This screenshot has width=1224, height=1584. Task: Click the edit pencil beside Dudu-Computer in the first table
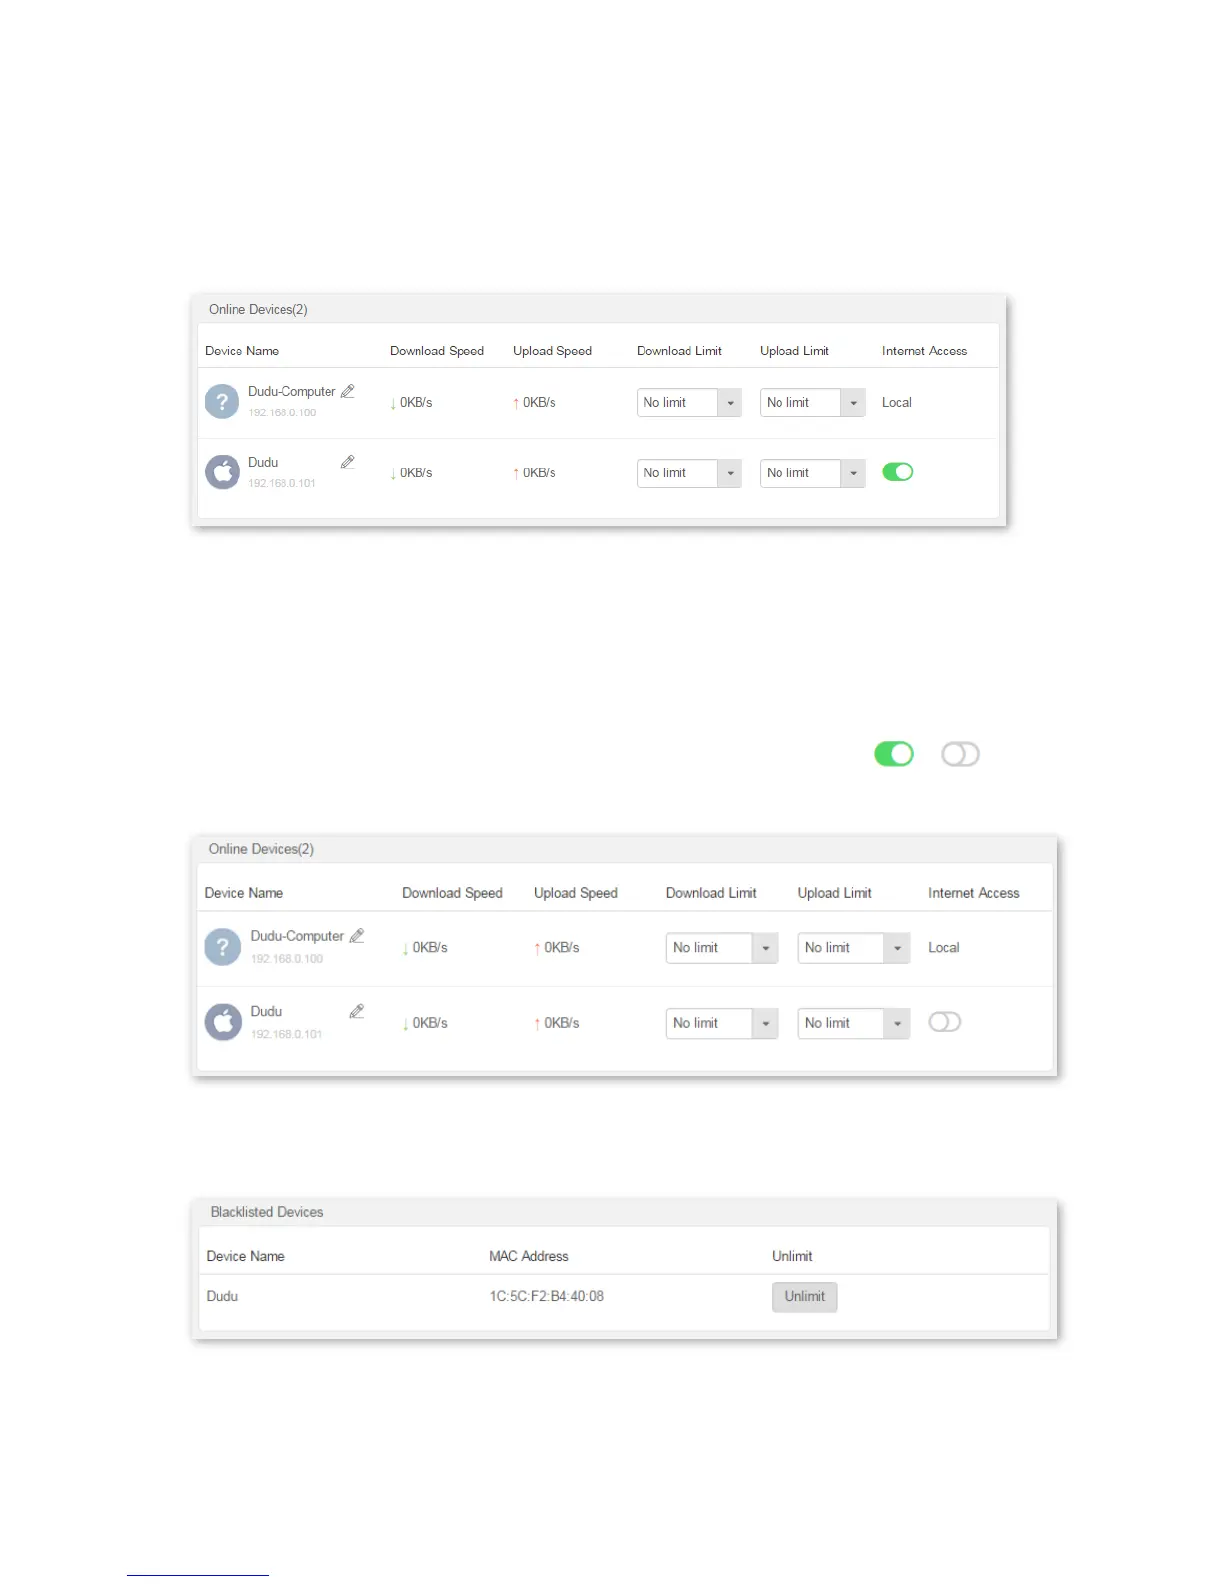pos(347,391)
